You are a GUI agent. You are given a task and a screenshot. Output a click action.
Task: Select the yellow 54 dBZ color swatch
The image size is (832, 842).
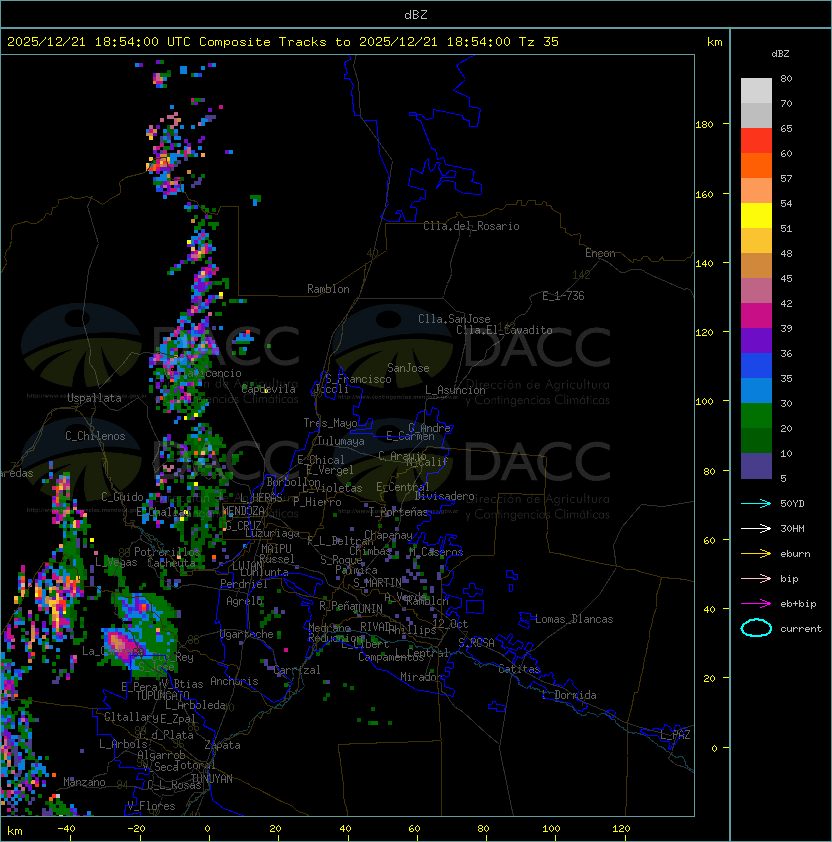pos(756,215)
